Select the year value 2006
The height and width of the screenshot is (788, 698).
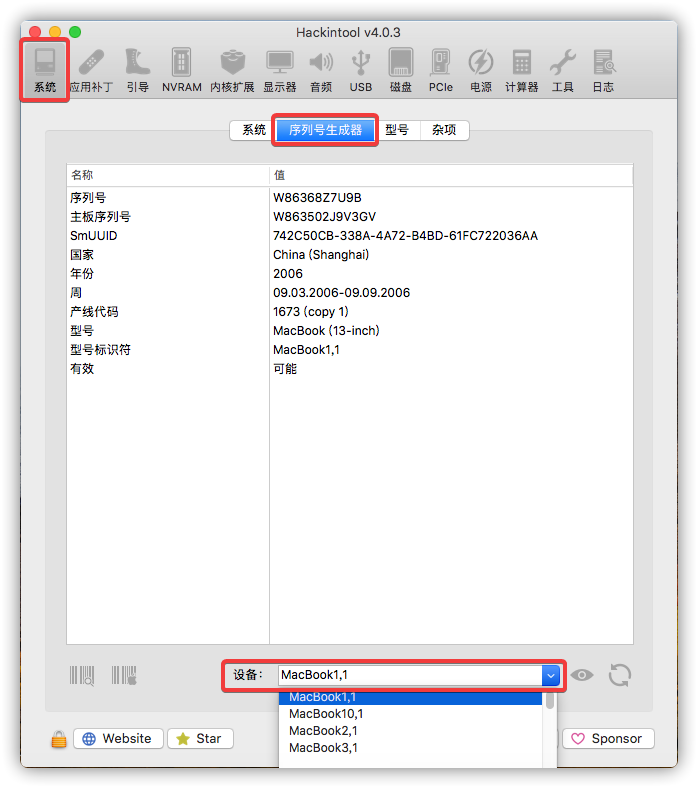pyautogui.click(x=288, y=274)
